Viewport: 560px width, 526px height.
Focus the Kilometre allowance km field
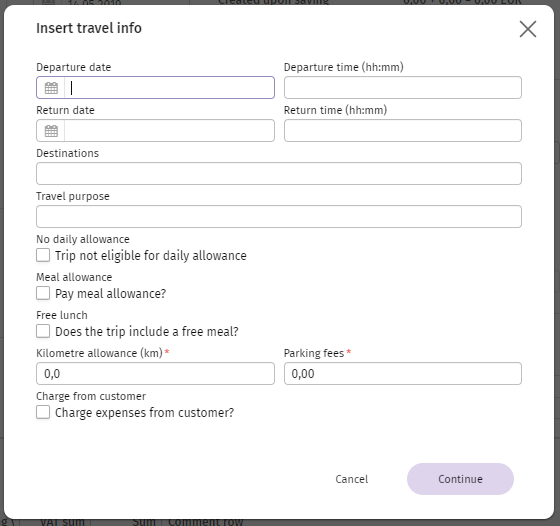point(155,374)
